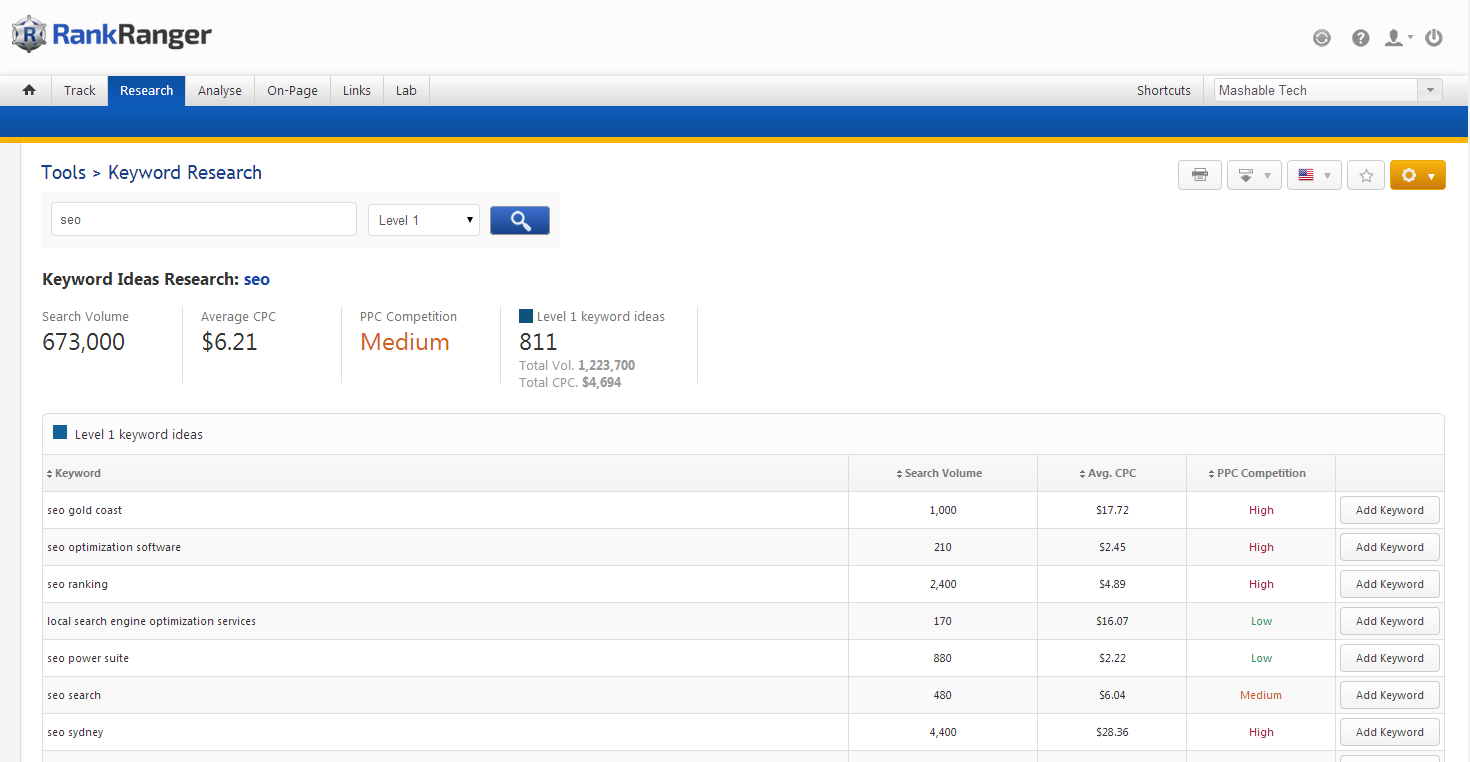Switch to the Analyse tab
The height and width of the screenshot is (762, 1470).
pyautogui.click(x=220, y=90)
